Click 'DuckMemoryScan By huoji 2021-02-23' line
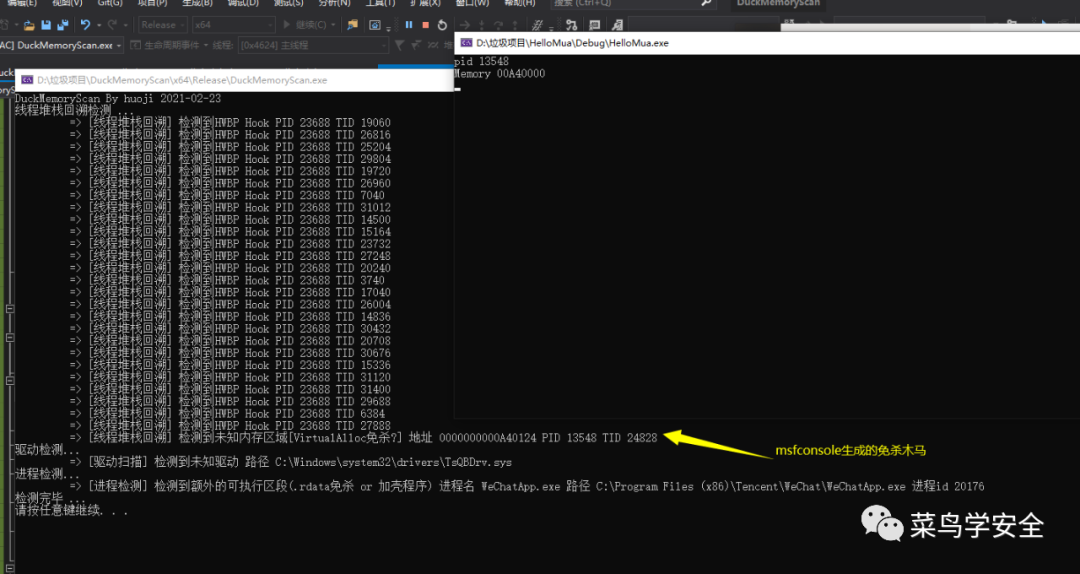Image resolution: width=1080 pixels, height=574 pixels. click(118, 99)
